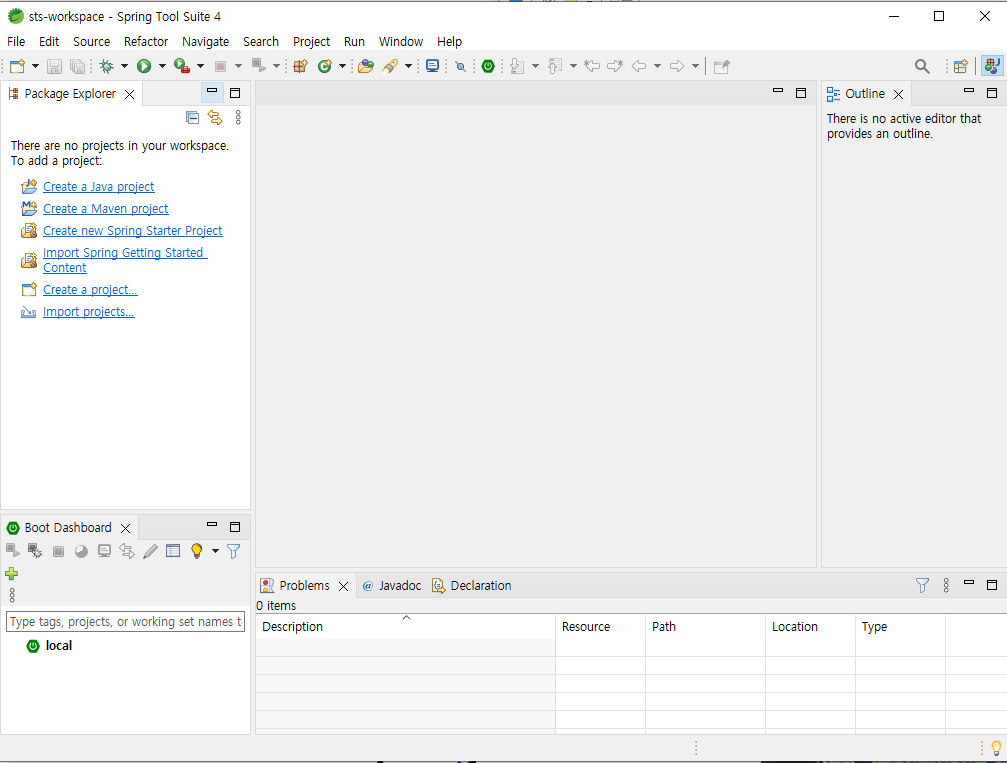
Task: Click the Previous Annotation toolbar icon
Action: 555,66
